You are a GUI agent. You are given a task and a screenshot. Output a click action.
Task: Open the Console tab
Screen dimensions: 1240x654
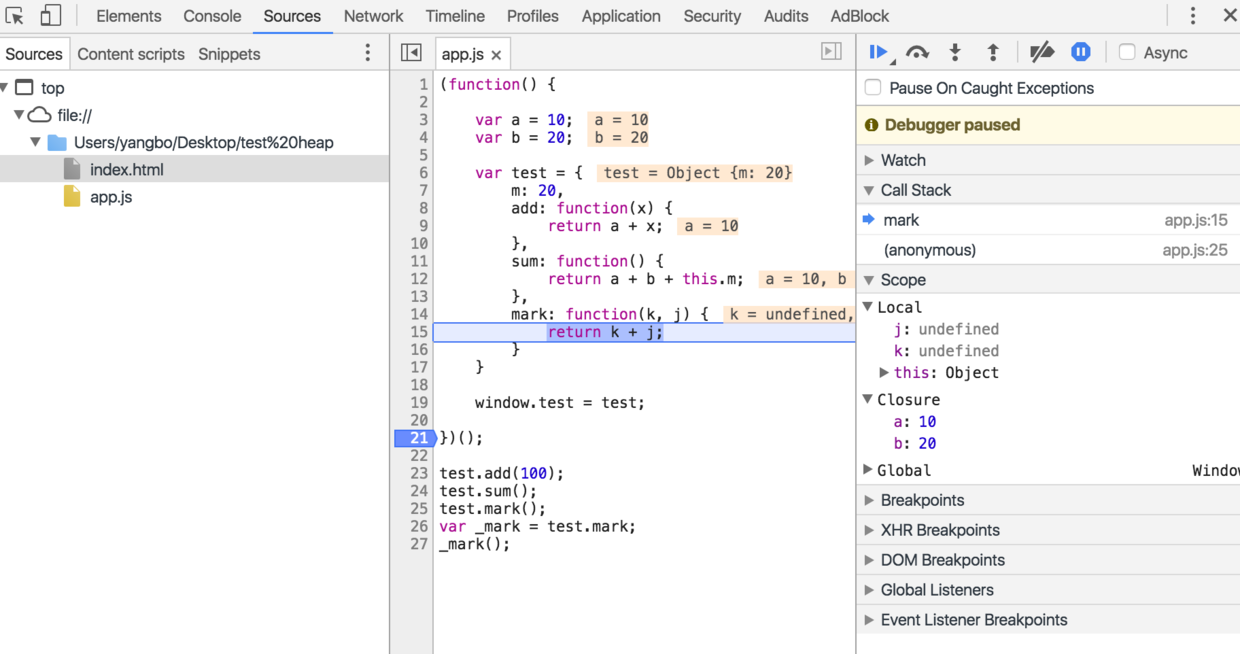[x=212, y=16]
